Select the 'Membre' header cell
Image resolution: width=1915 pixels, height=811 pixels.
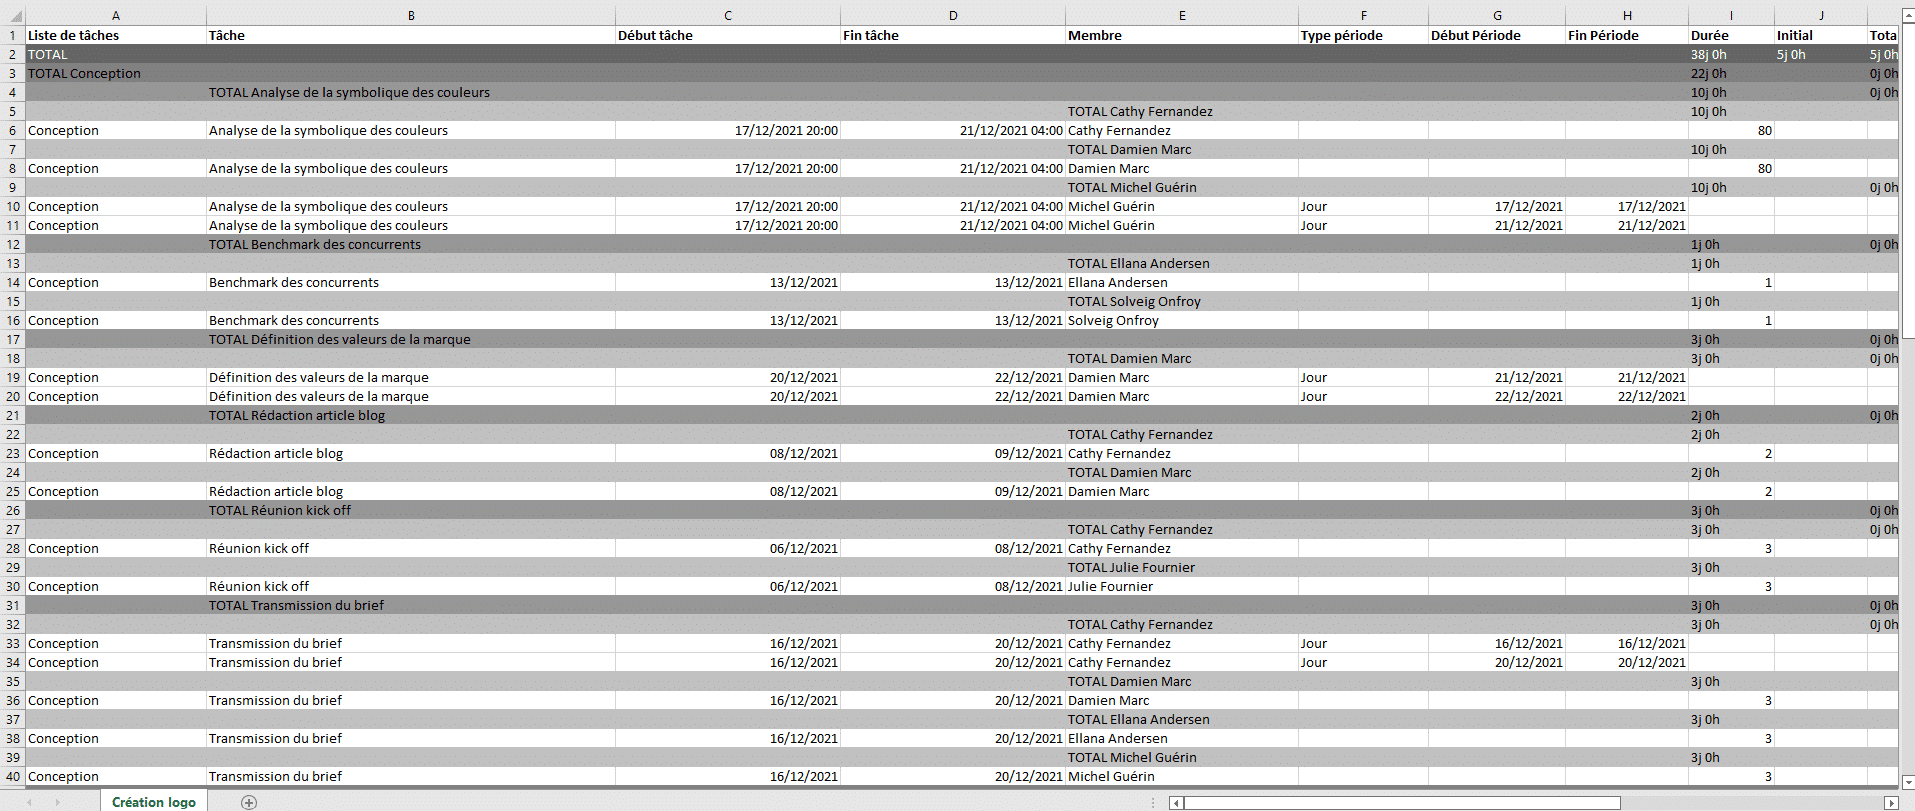point(1182,35)
